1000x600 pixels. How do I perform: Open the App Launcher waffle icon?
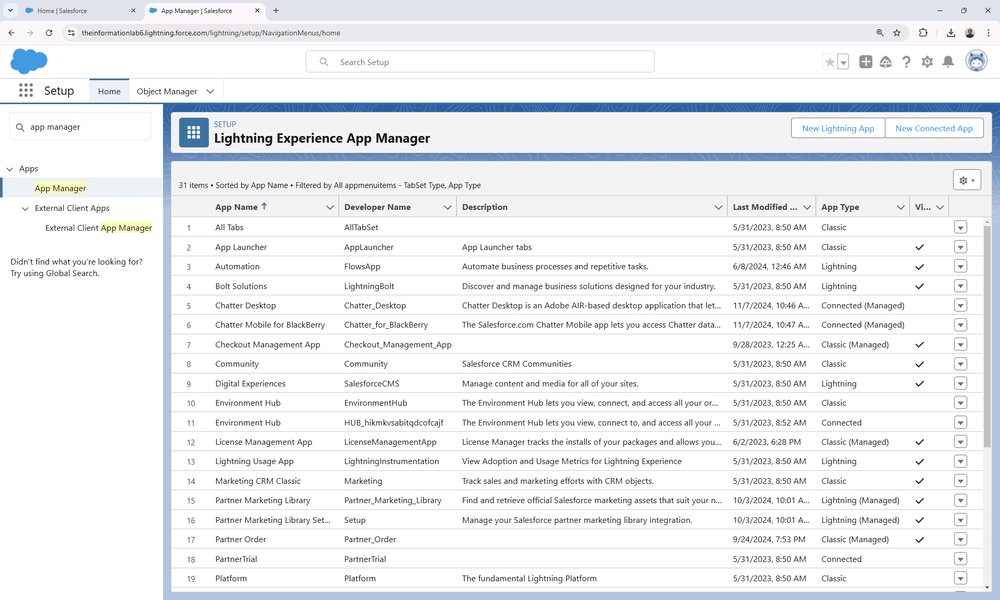[25, 90]
